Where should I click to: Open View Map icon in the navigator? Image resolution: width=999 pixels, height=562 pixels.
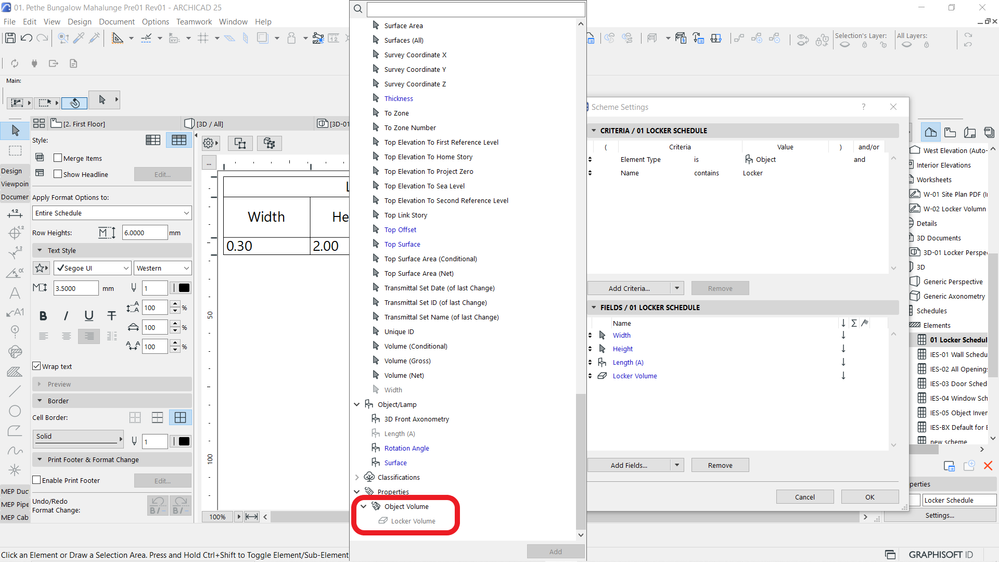click(x=950, y=133)
